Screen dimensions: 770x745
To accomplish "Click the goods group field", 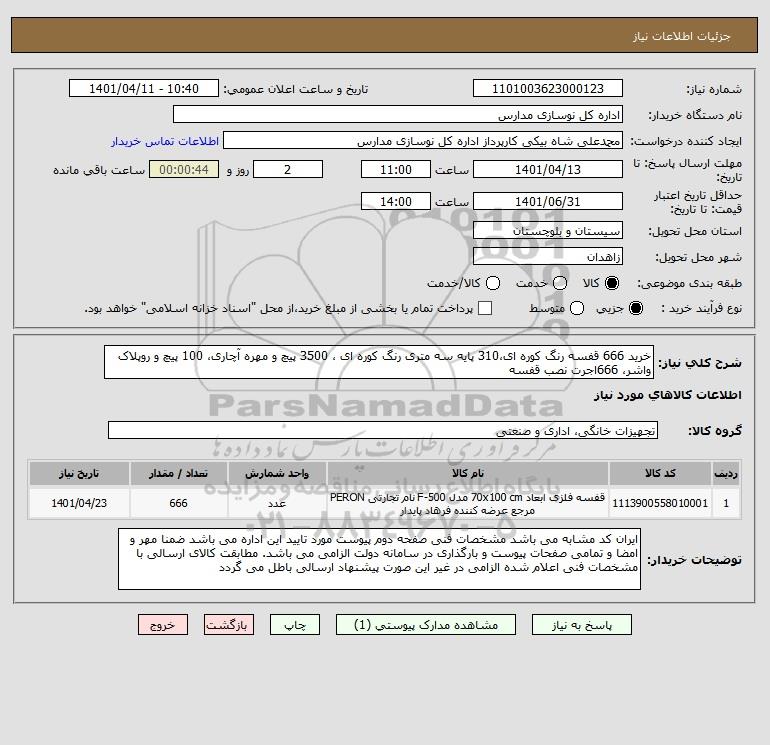I will click(383, 430).
